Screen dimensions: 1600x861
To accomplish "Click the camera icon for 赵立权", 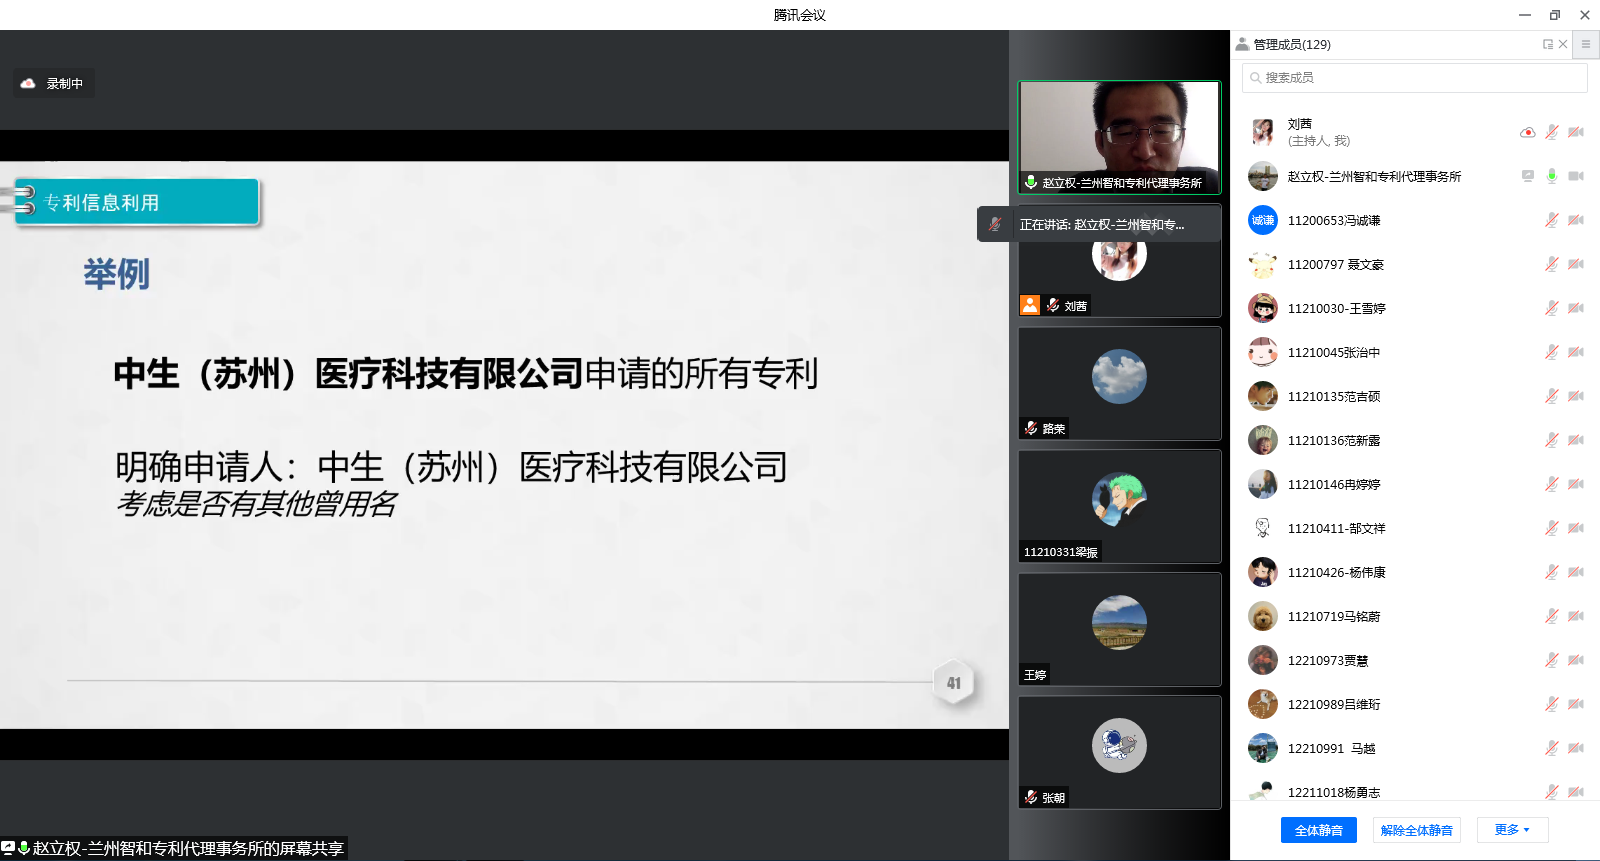I will (1576, 176).
